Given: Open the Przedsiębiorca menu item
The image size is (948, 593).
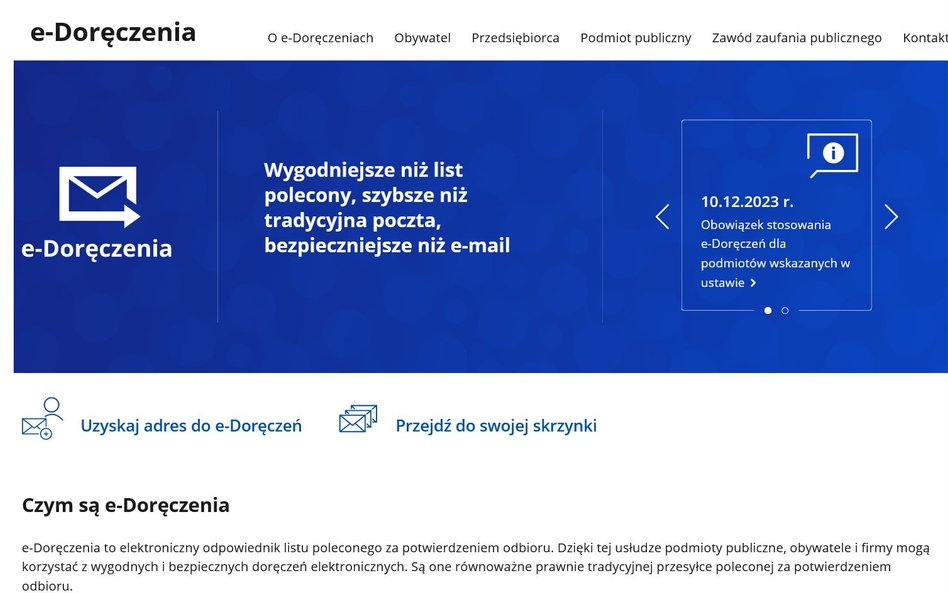Looking at the screenshot, I should tap(516, 37).
